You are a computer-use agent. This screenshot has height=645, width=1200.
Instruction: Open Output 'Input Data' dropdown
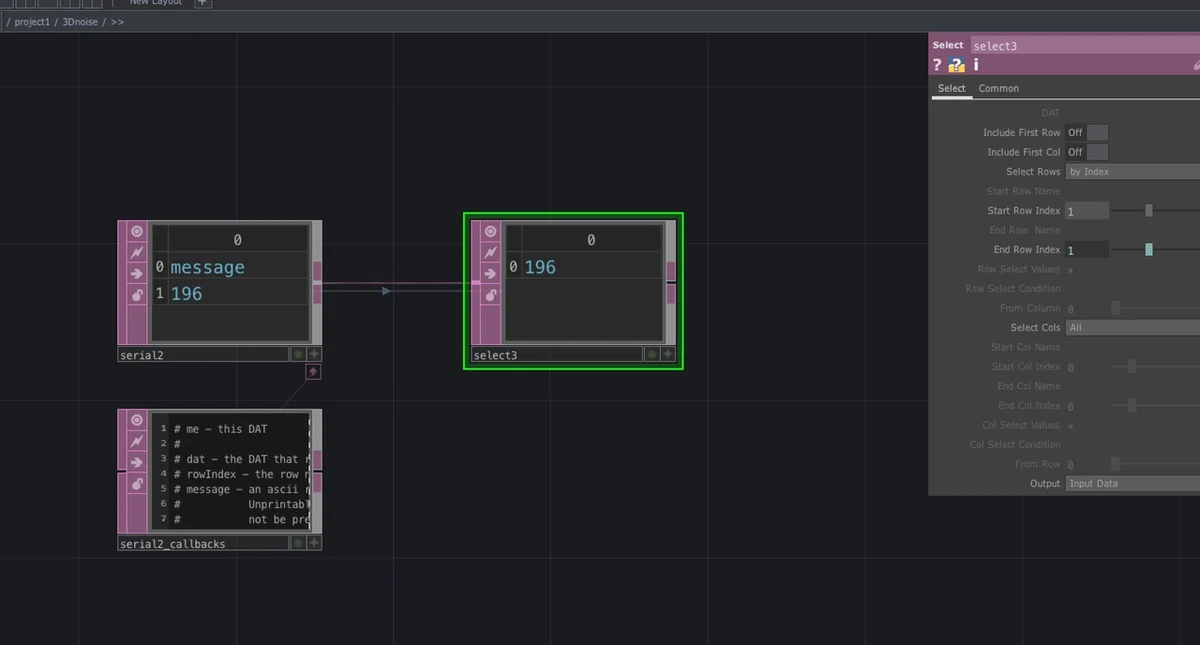pos(1132,483)
